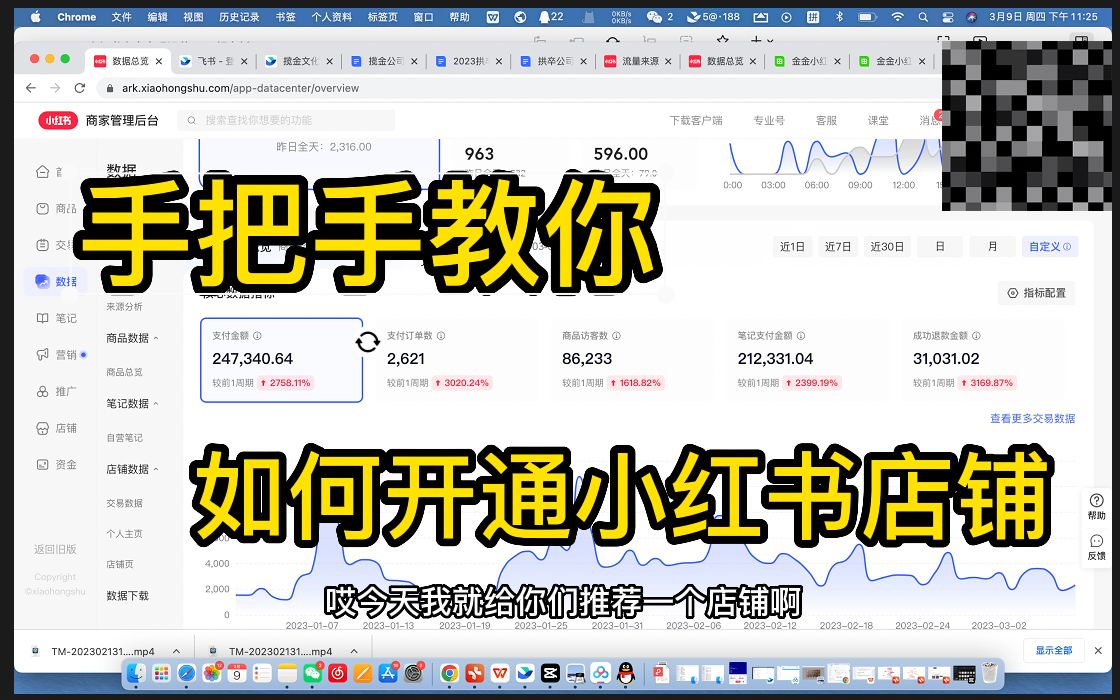
Task: Select the 近1日 date range
Action: tap(792, 246)
